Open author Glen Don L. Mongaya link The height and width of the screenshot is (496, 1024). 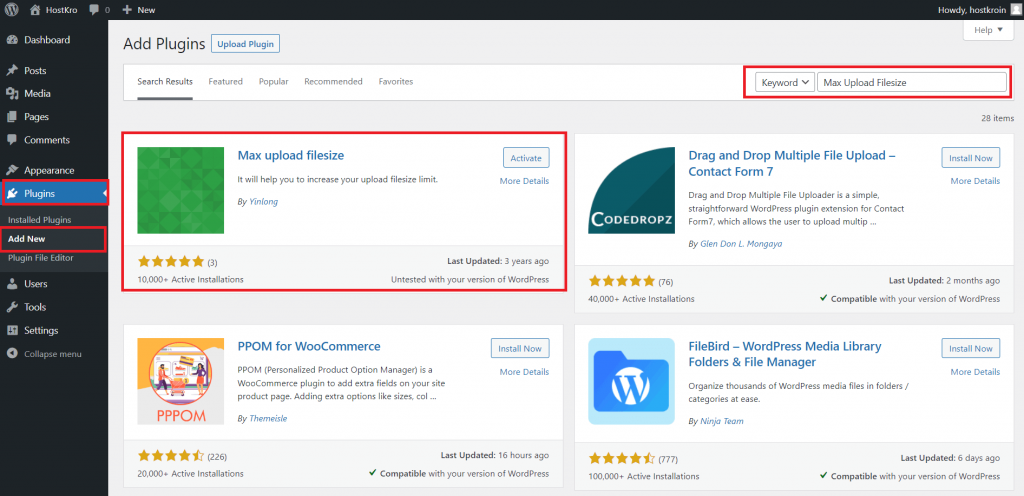pos(741,243)
